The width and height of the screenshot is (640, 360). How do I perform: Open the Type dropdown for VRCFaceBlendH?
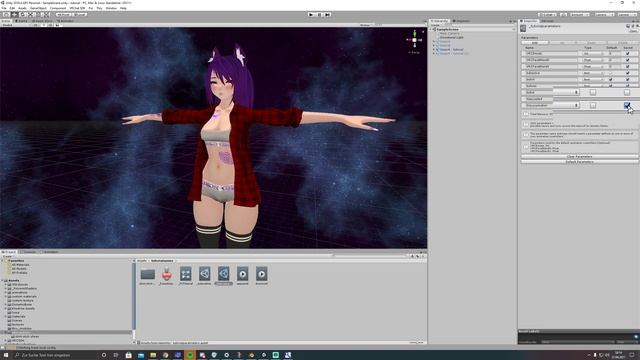tap(593, 60)
